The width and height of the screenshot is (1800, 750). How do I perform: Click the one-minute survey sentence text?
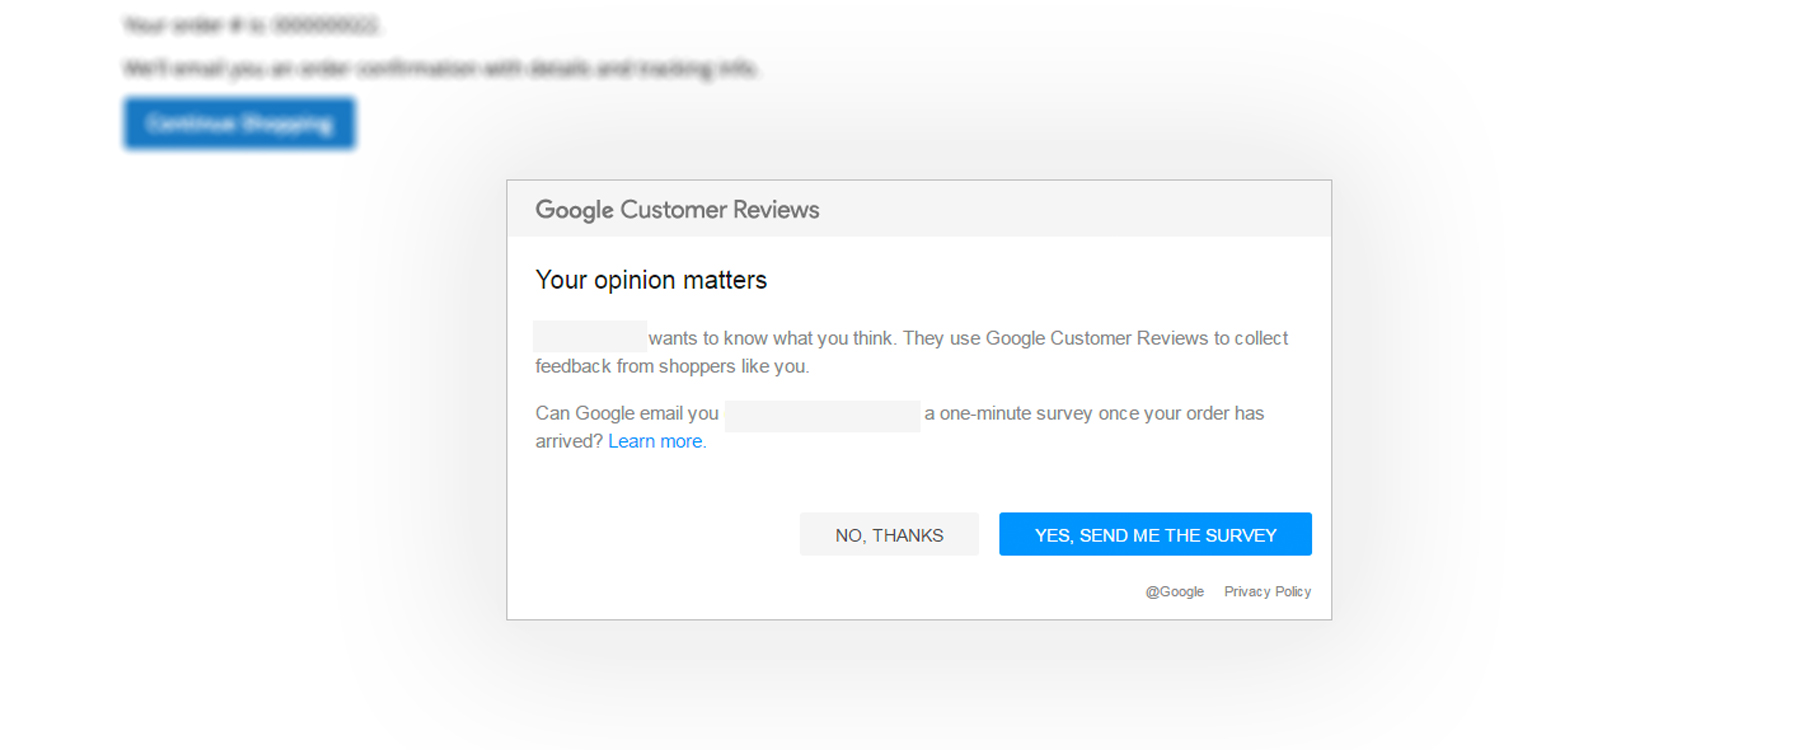[x=1093, y=414]
